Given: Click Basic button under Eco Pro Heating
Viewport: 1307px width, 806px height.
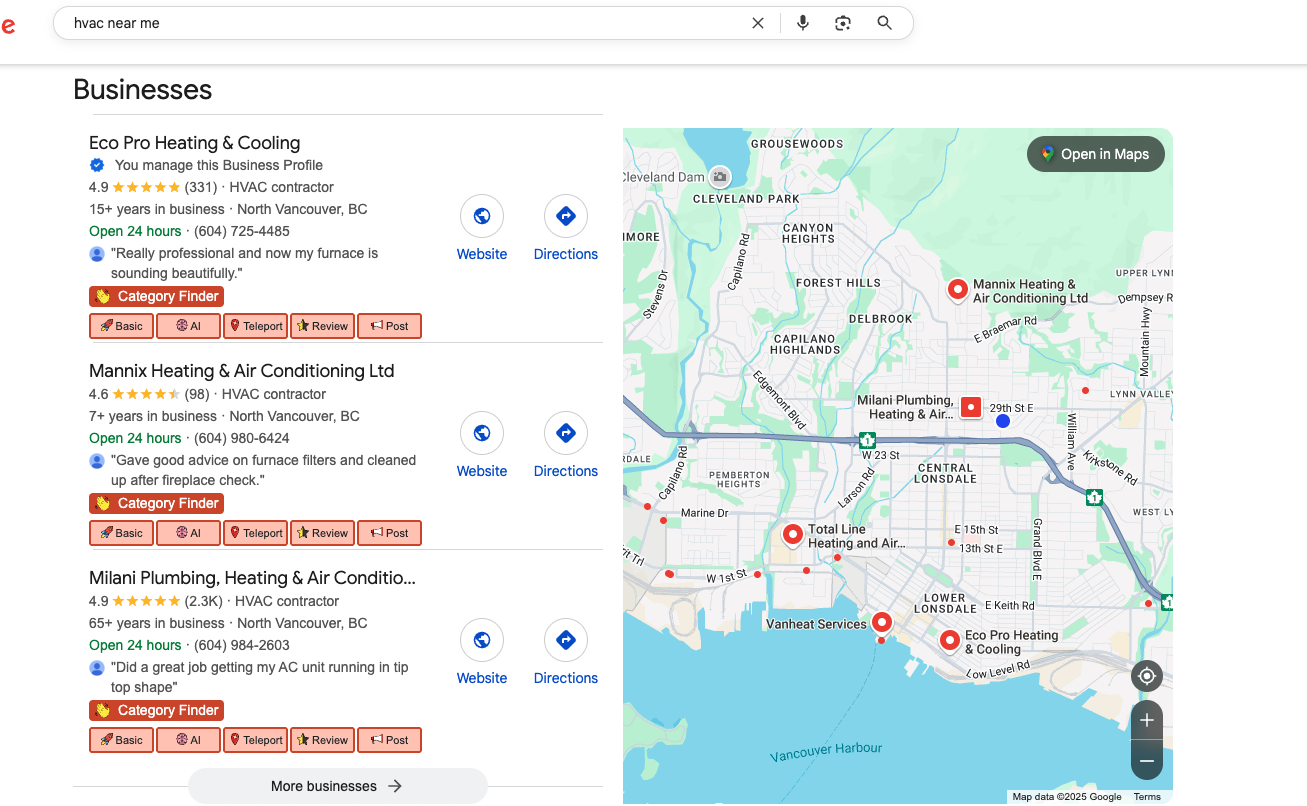Looking at the screenshot, I should tap(121, 326).
